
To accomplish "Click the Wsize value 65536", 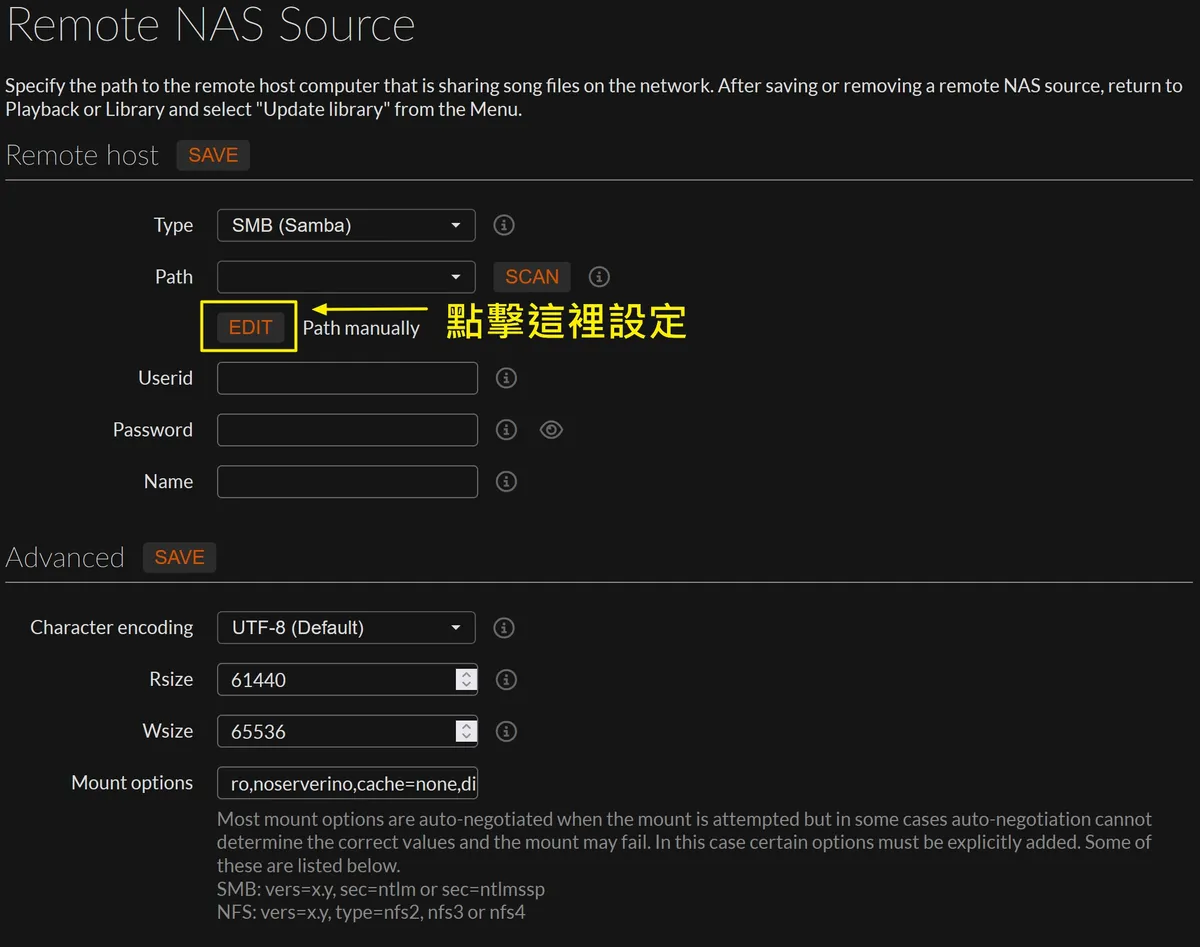I will tap(258, 732).
